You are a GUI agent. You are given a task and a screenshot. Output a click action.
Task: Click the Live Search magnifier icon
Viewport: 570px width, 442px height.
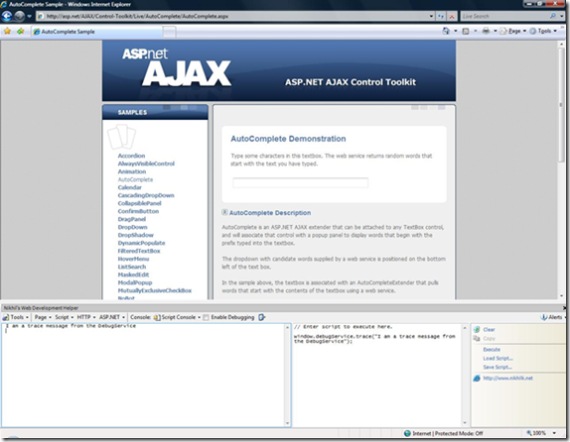(x=553, y=16)
